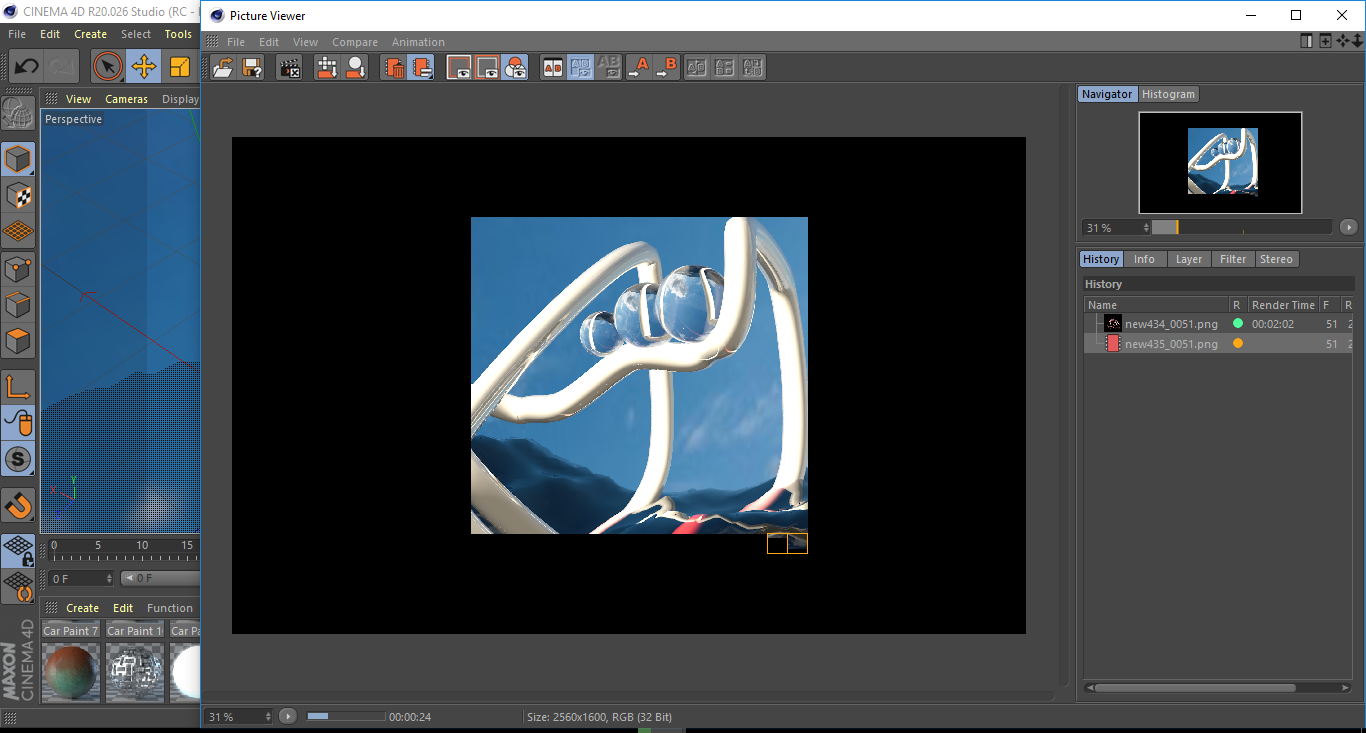Select the Scale tool in Cinema 4D

click(180, 67)
